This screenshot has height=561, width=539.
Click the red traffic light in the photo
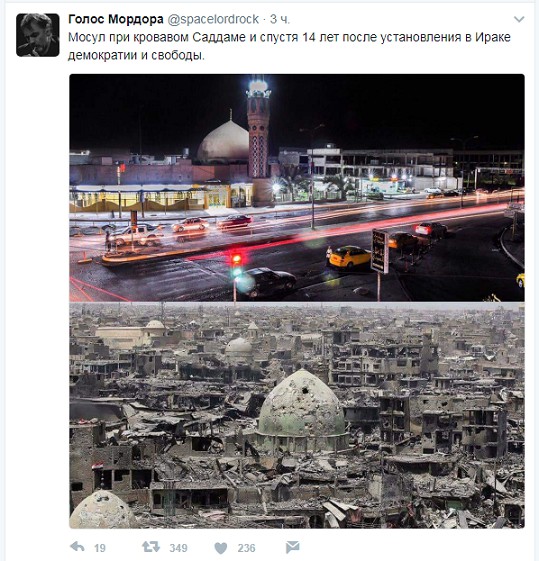coord(236,258)
